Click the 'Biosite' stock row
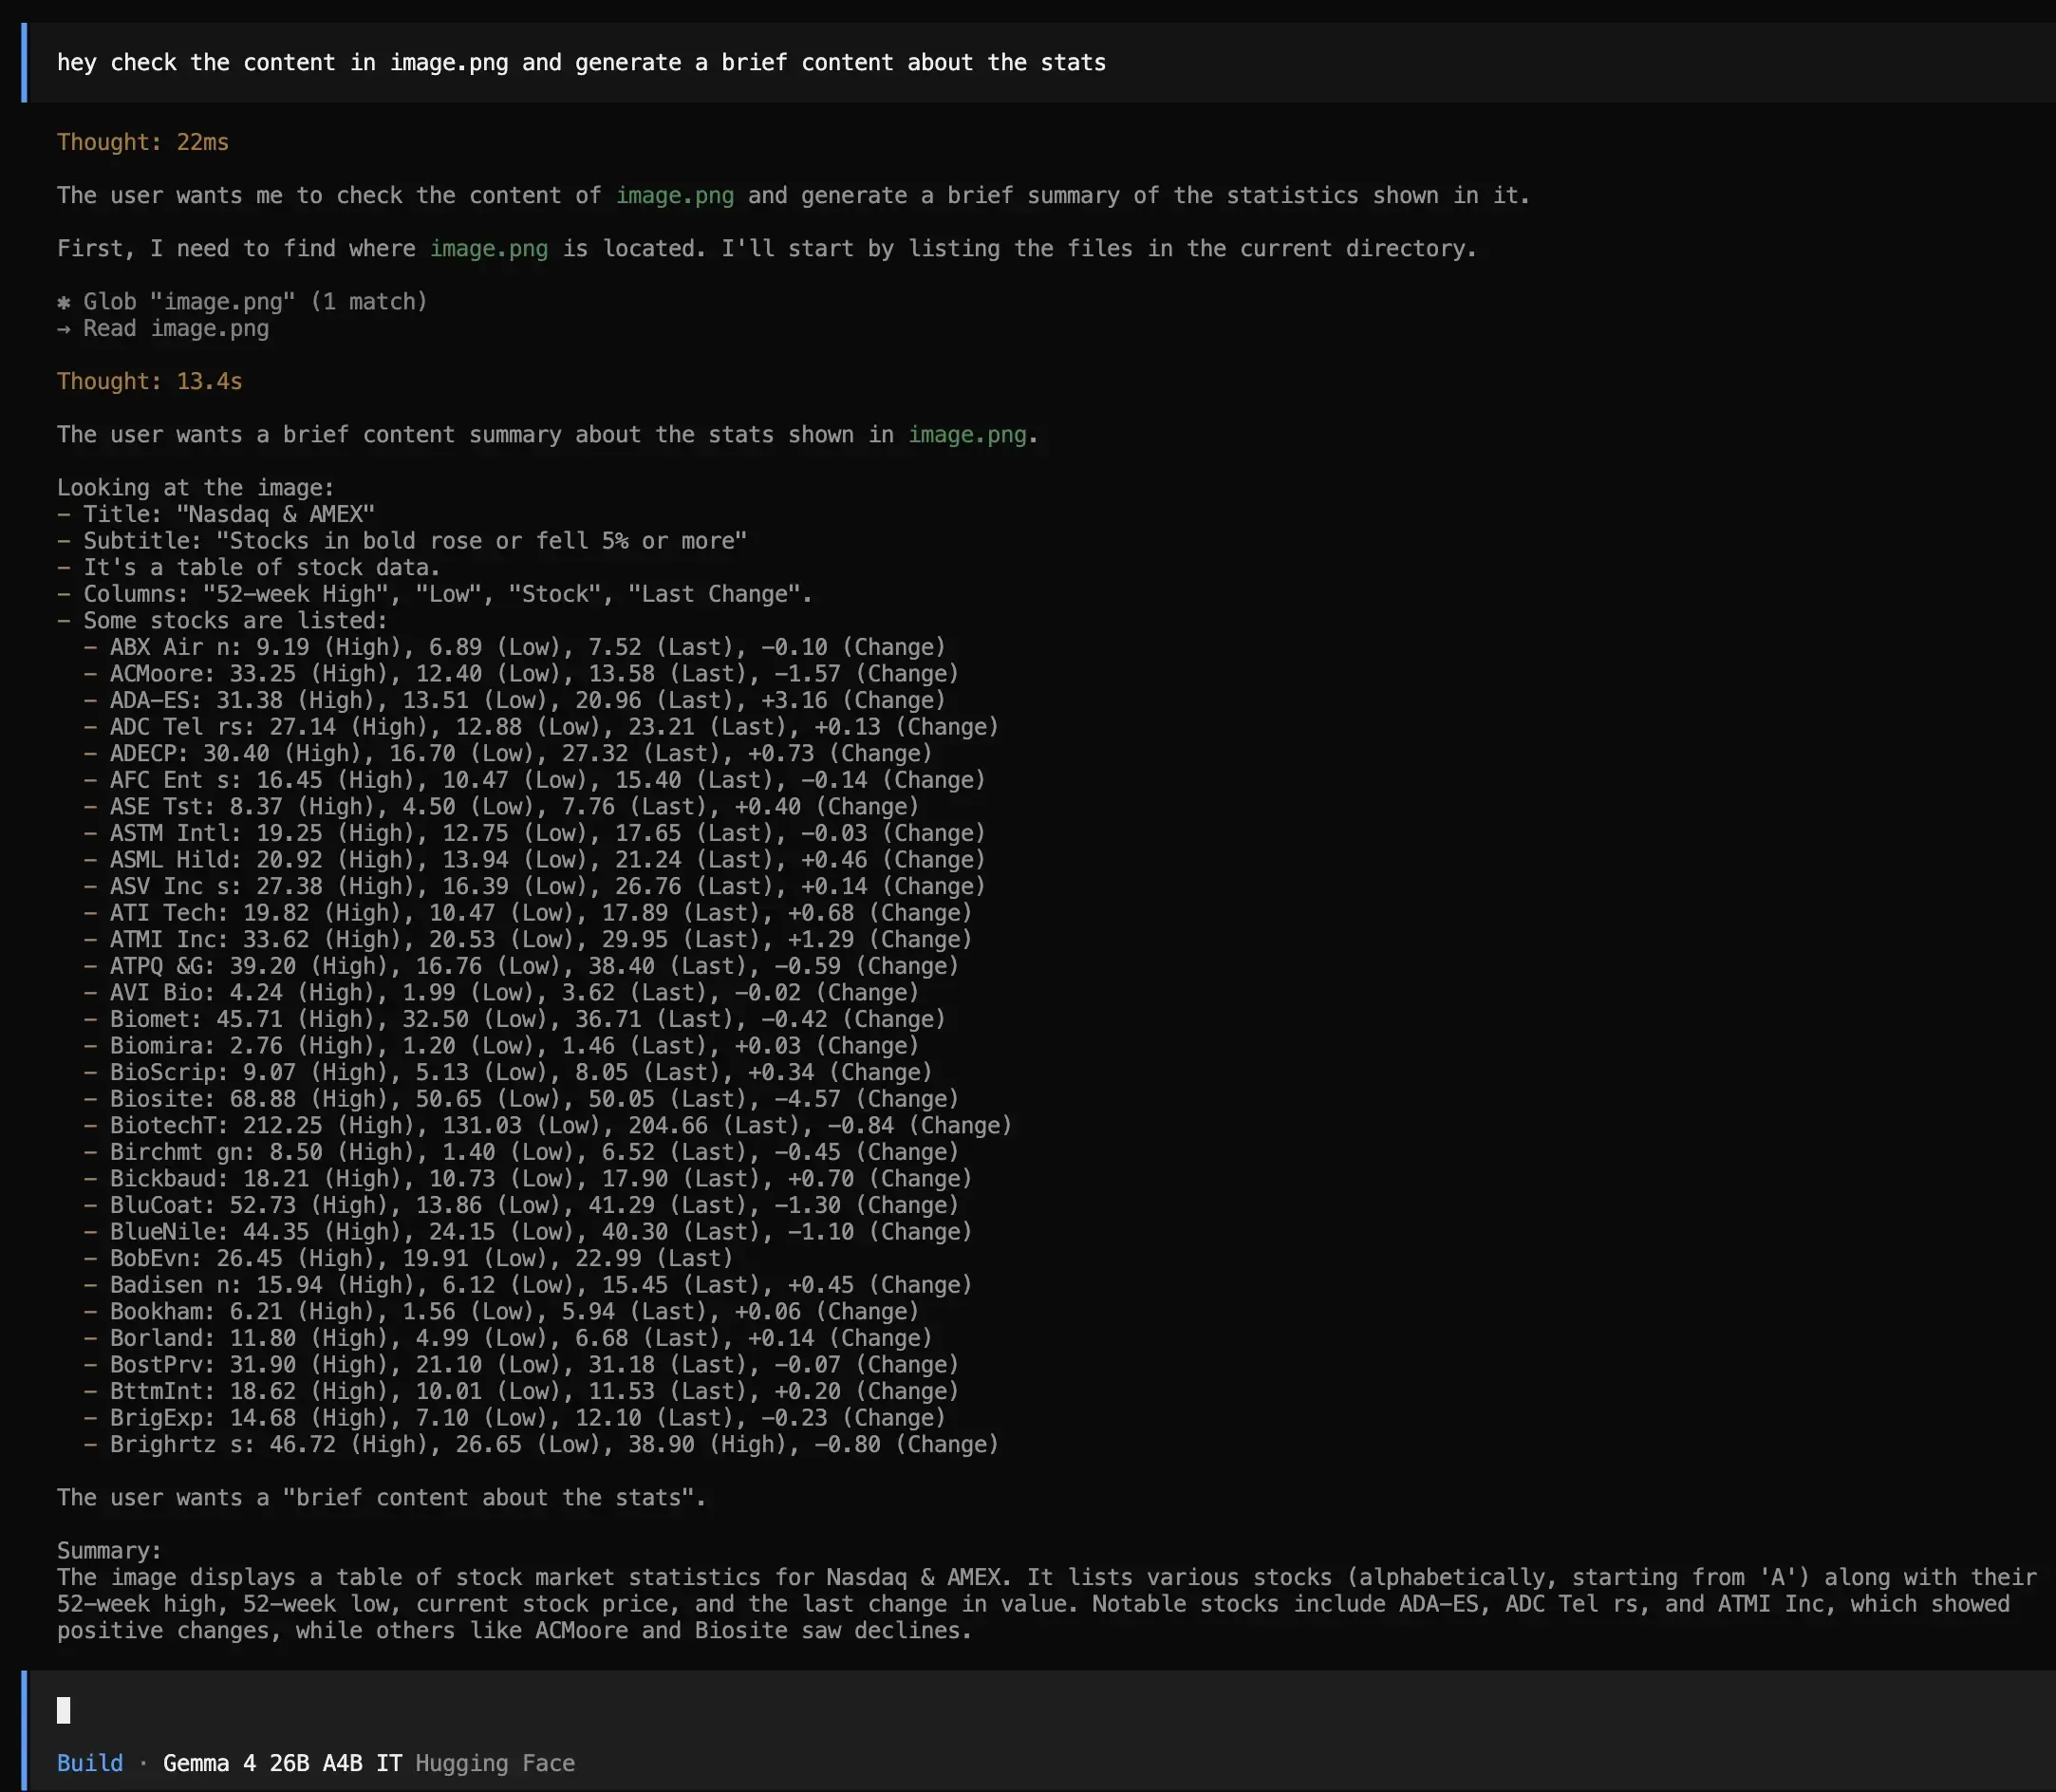The image size is (2056, 1792). coord(521,1098)
